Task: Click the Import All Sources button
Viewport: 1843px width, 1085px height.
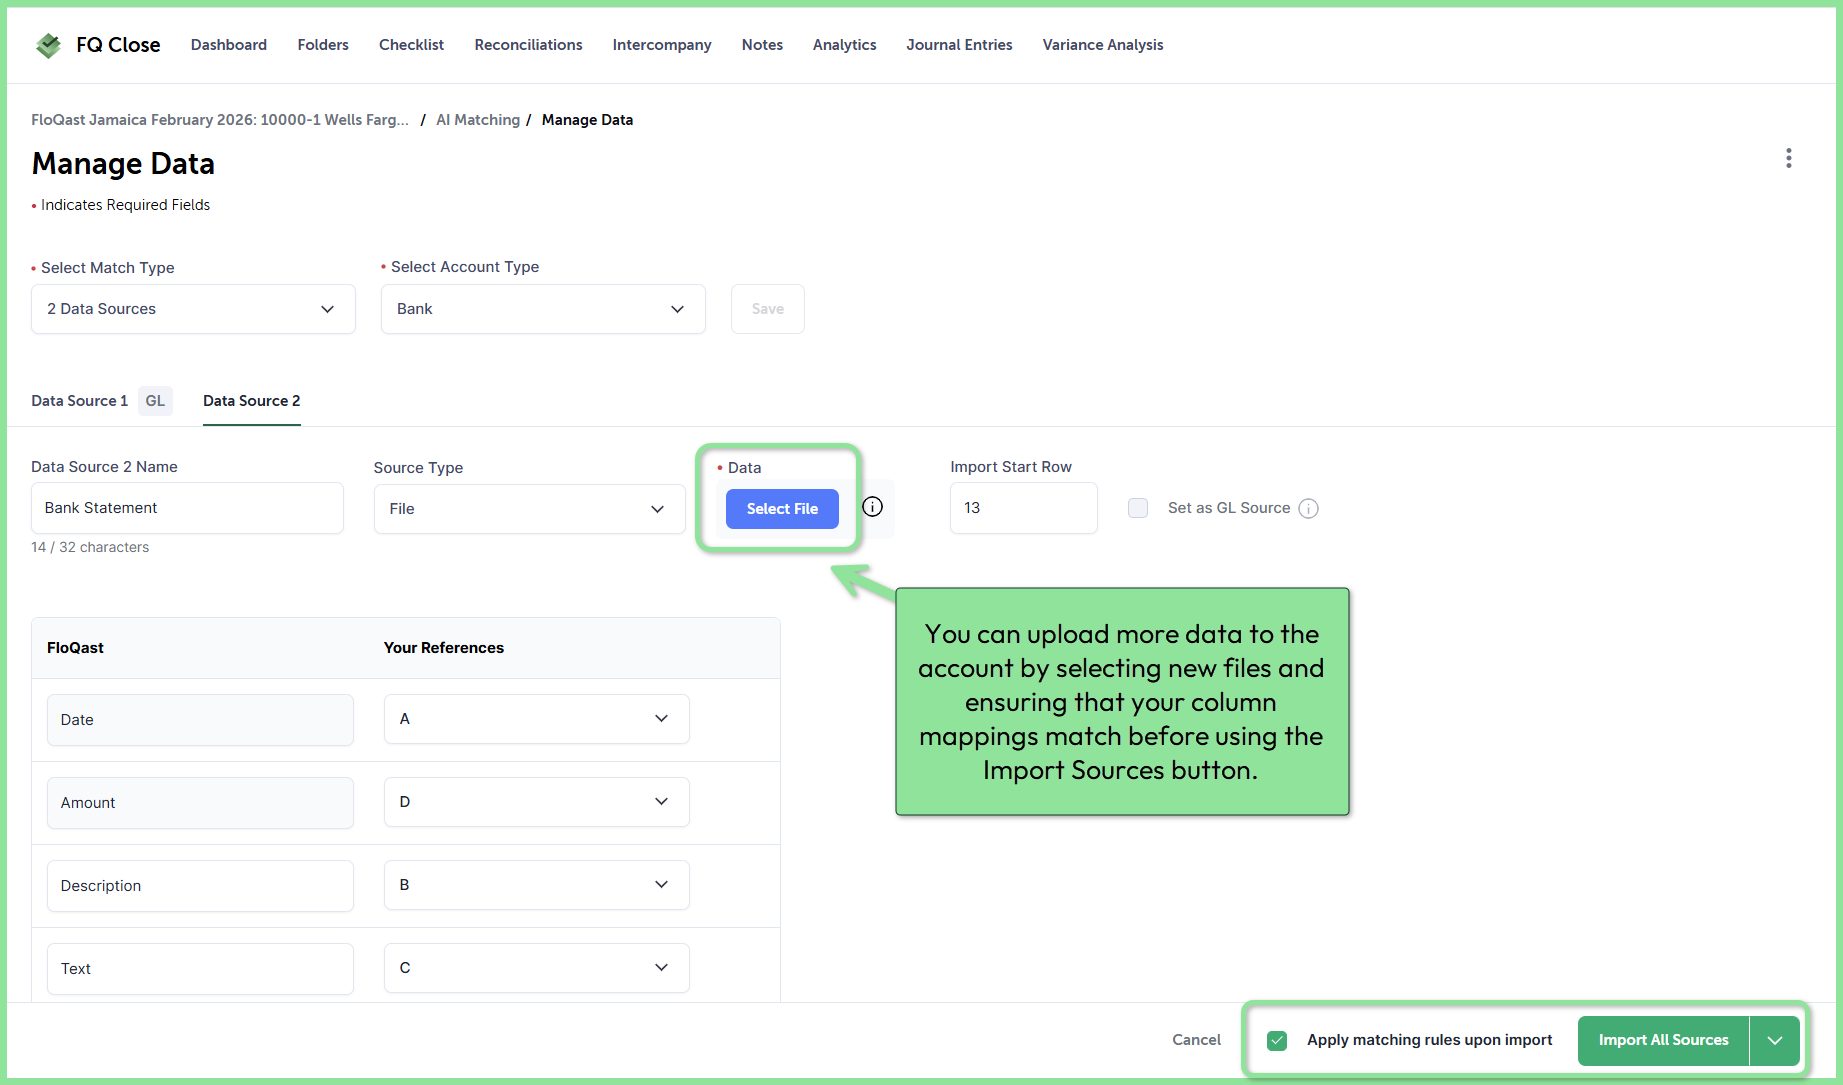Action: [1663, 1040]
